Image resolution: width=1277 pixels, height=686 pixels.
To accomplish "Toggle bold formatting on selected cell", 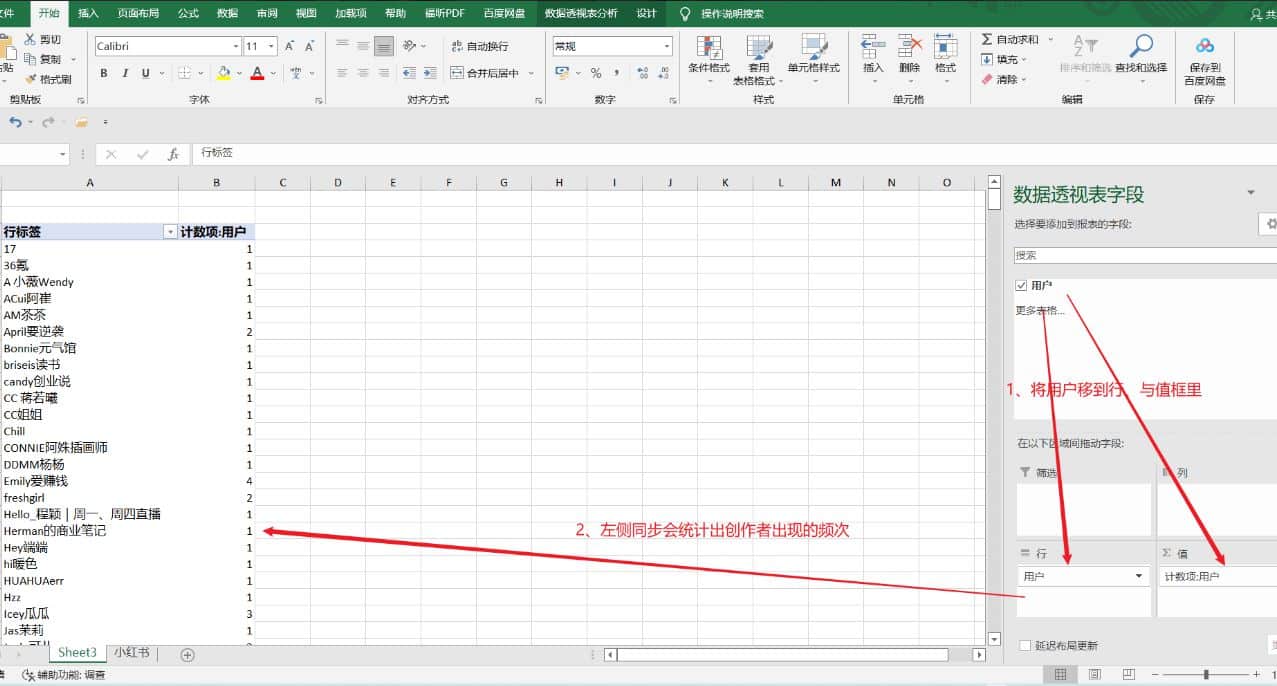I will click(x=103, y=72).
